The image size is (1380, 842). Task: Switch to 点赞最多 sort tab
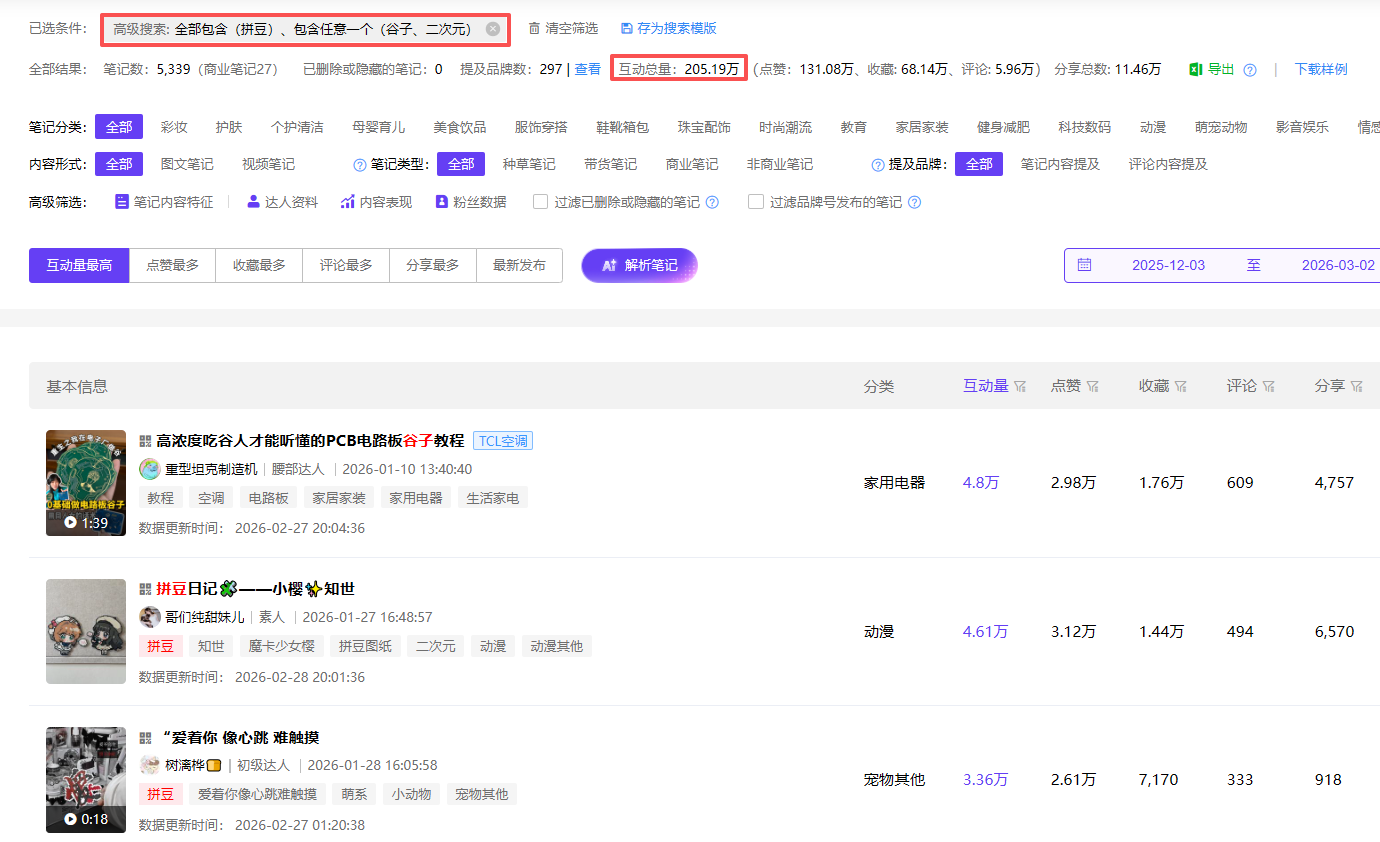pyautogui.click(x=172, y=265)
